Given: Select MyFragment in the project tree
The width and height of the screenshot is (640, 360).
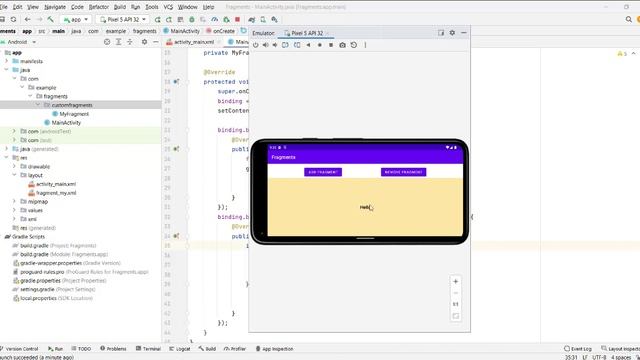Looking at the screenshot, I should coord(74,114).
